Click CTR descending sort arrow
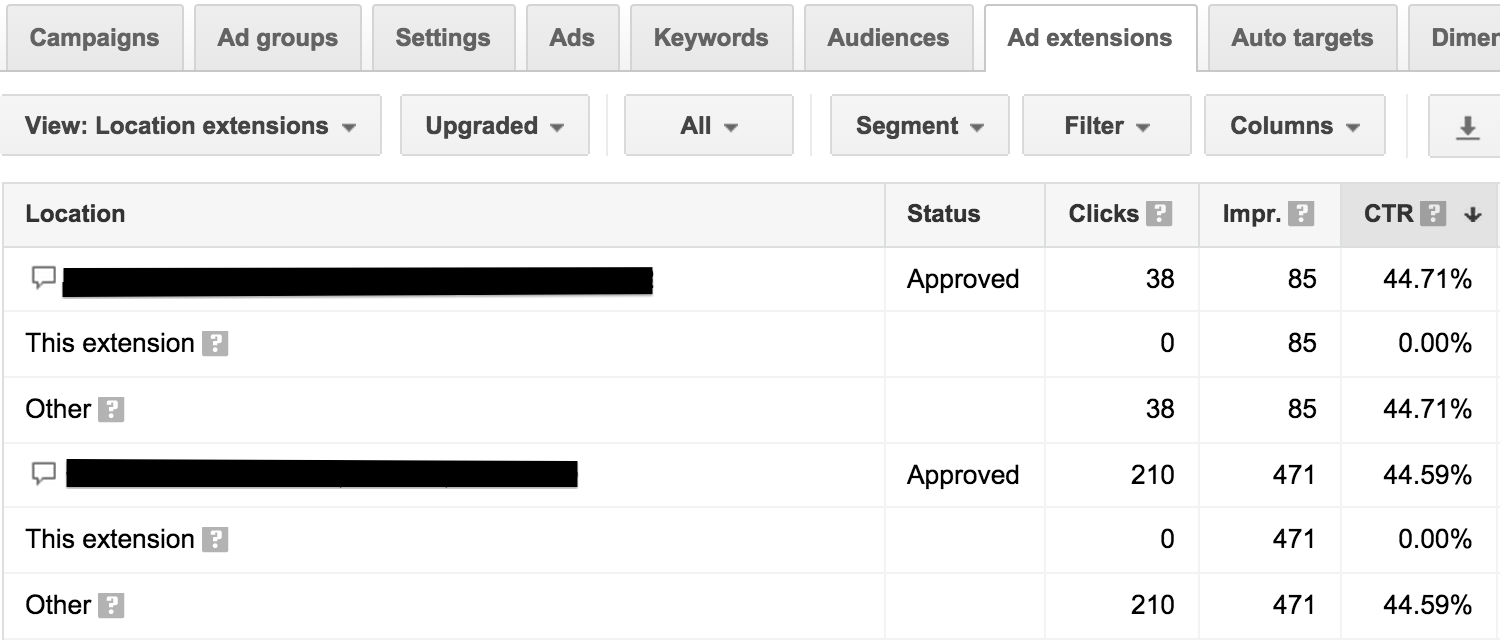The height and width of the screenshot is (640, 1500). tap(1472, 214)
